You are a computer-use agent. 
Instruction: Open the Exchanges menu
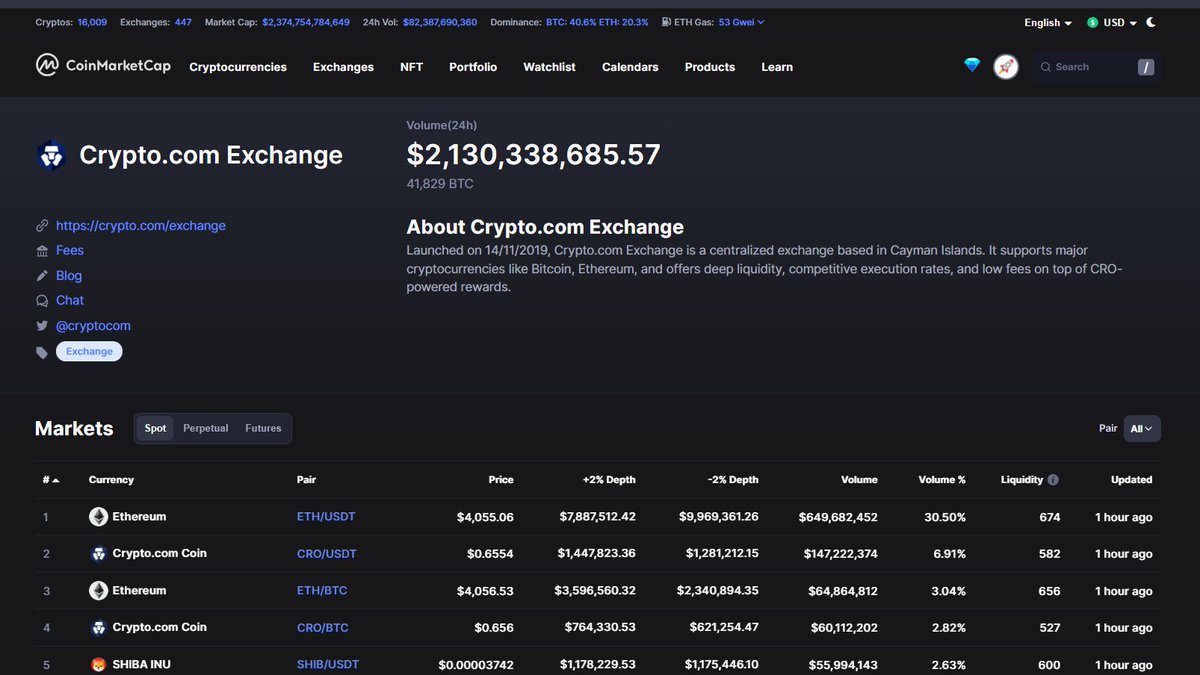343,67
